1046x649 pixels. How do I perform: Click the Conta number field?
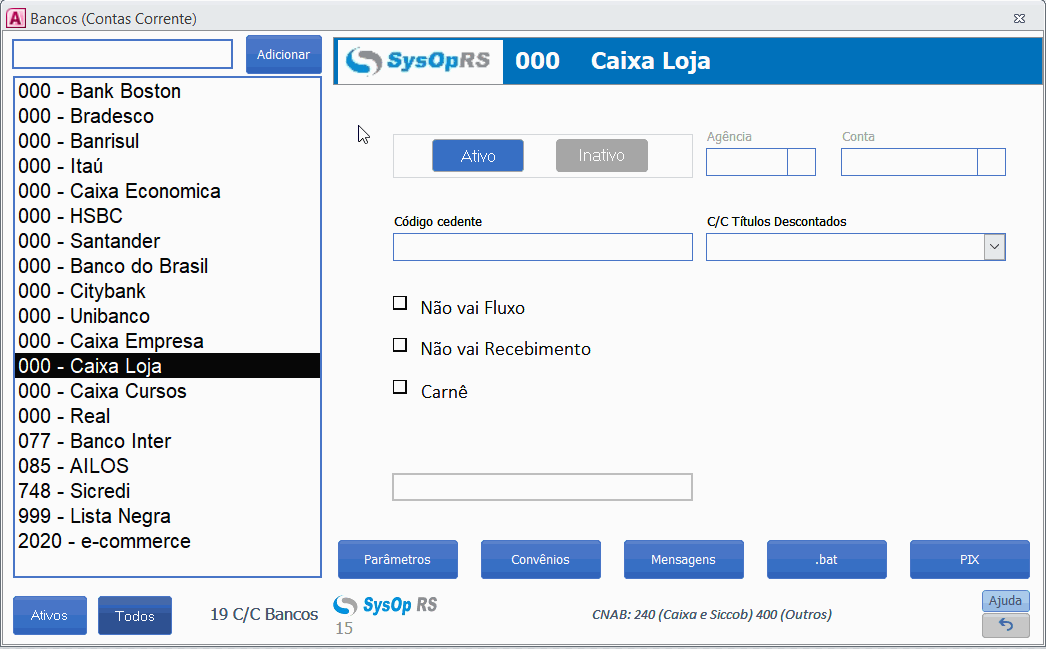tap(909, 162)
